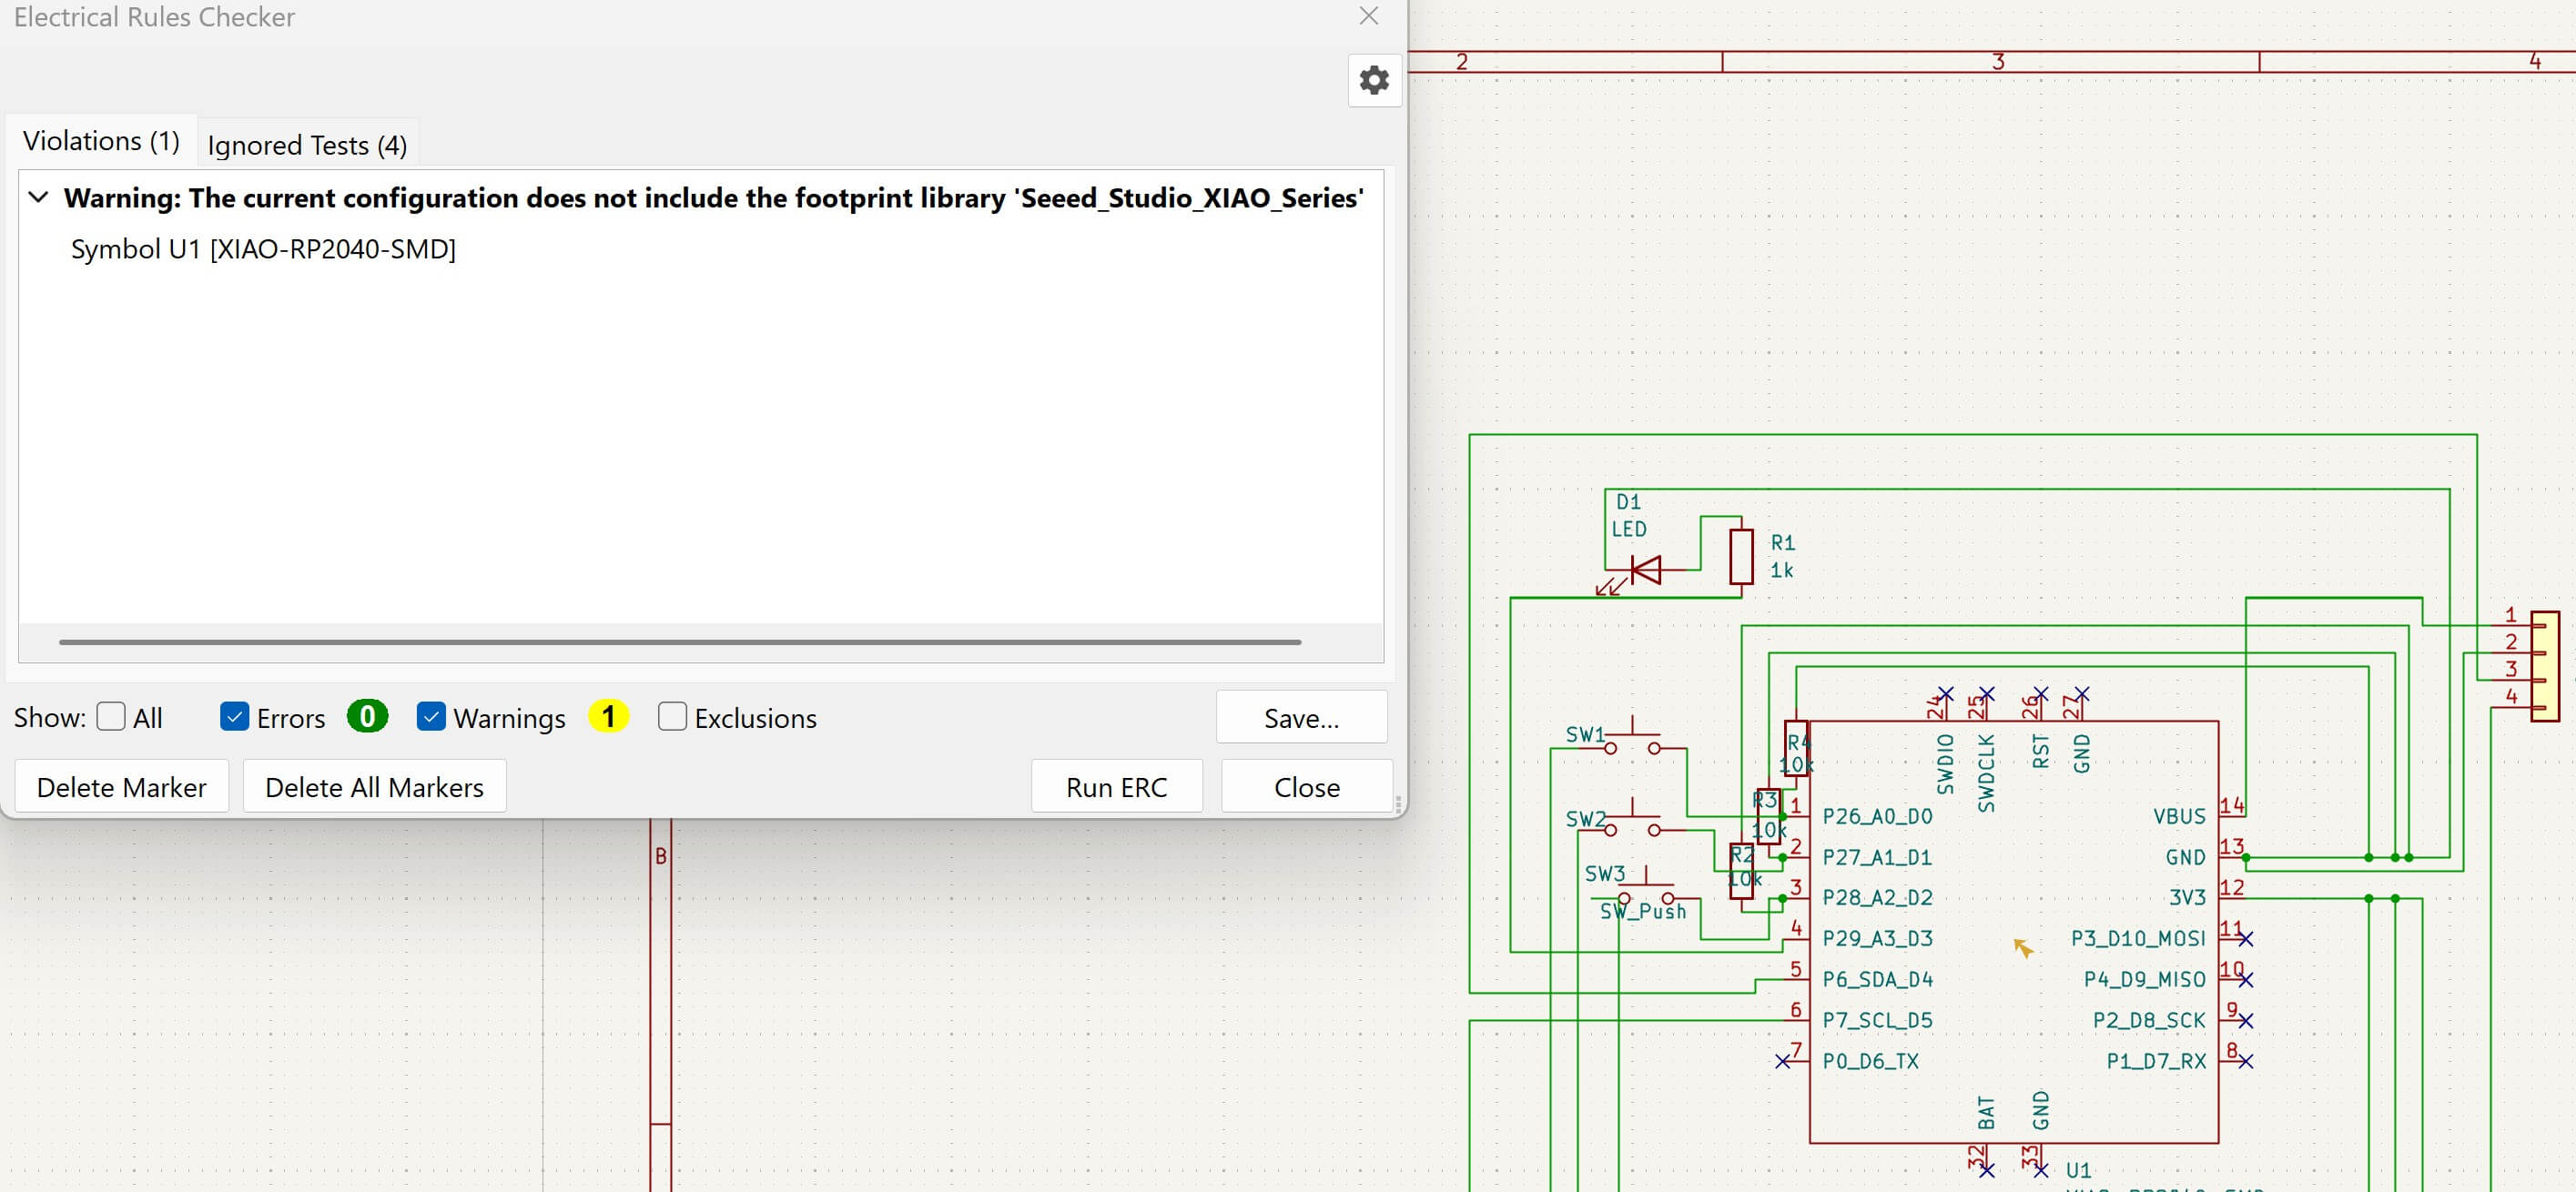Run ERC check
This screenshot has width=2576, height=1192.
(1116, 786)
